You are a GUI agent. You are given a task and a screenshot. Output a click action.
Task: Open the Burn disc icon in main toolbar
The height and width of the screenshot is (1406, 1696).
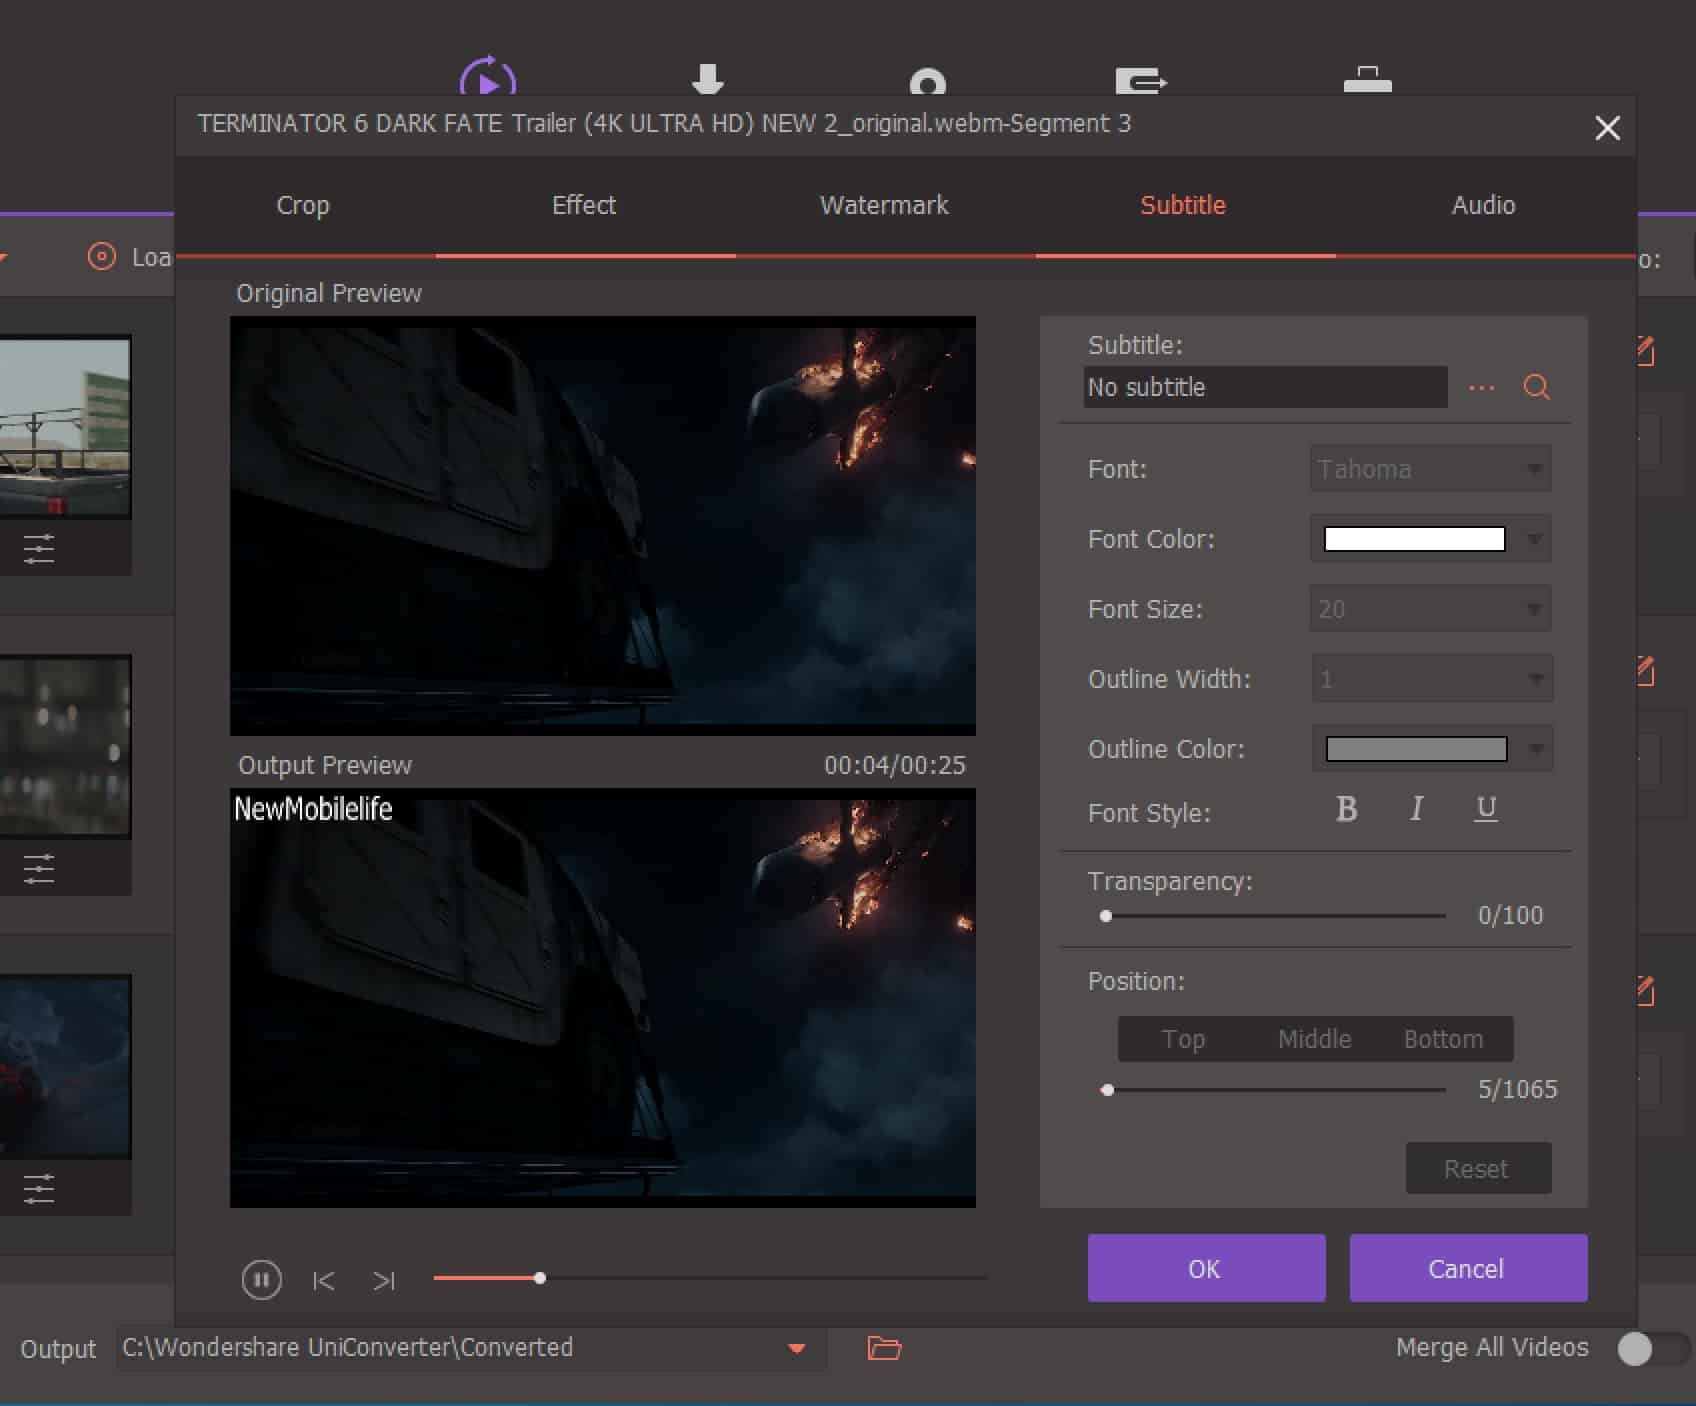927,81
